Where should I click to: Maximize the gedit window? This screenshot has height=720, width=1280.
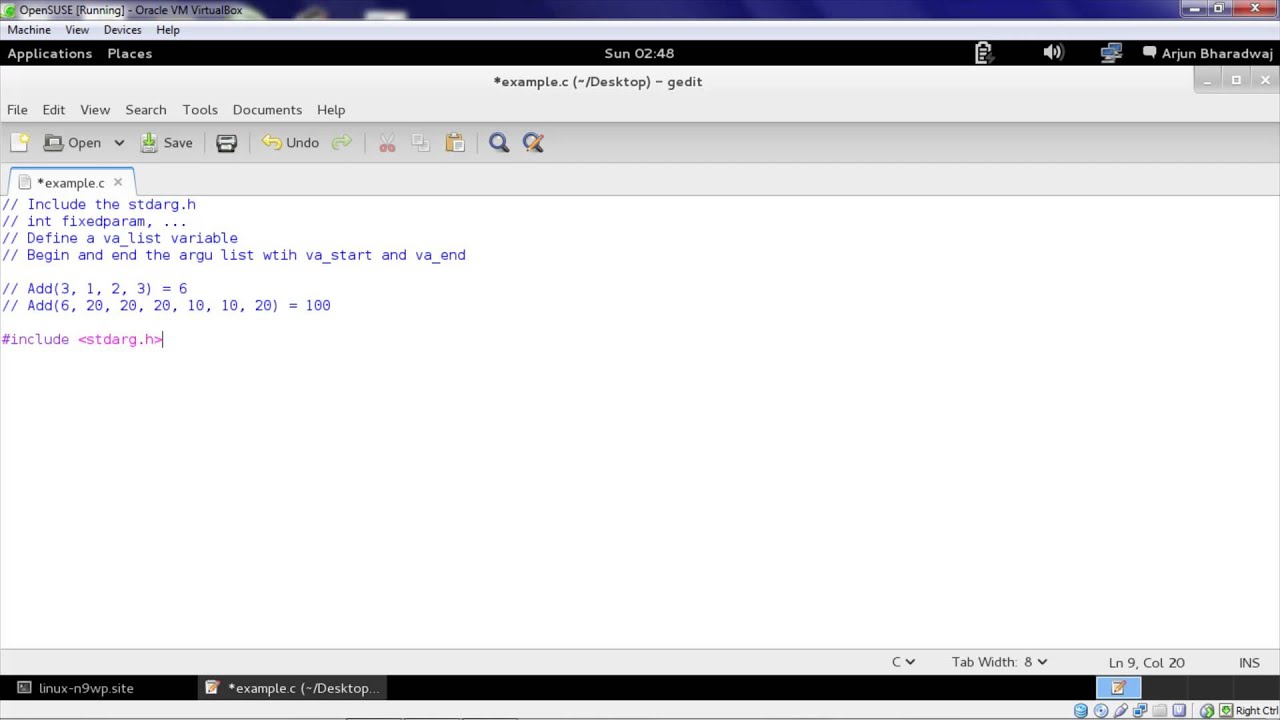pos(1236,80)
